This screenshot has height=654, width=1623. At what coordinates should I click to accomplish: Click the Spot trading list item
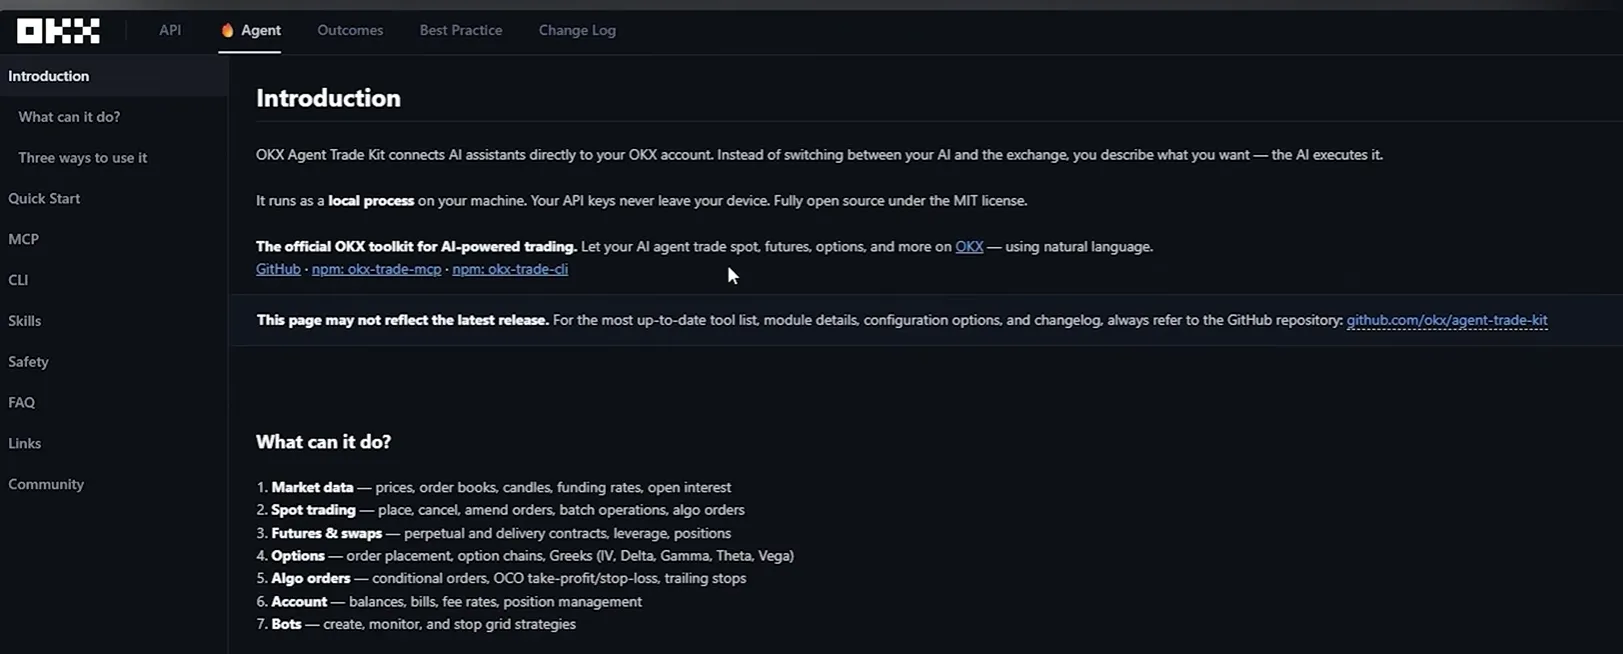pyautogui.click(x=500, y=510)
